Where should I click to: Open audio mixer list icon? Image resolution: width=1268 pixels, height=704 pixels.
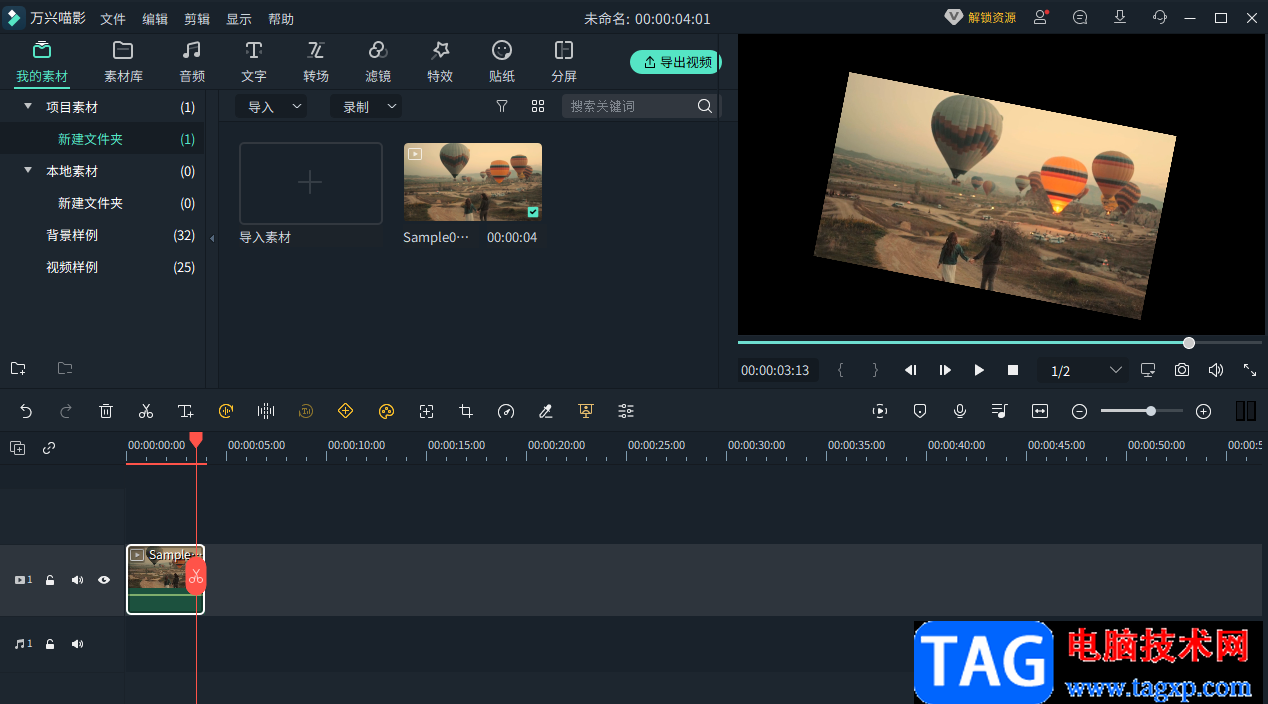click(x=1000, y=411)
